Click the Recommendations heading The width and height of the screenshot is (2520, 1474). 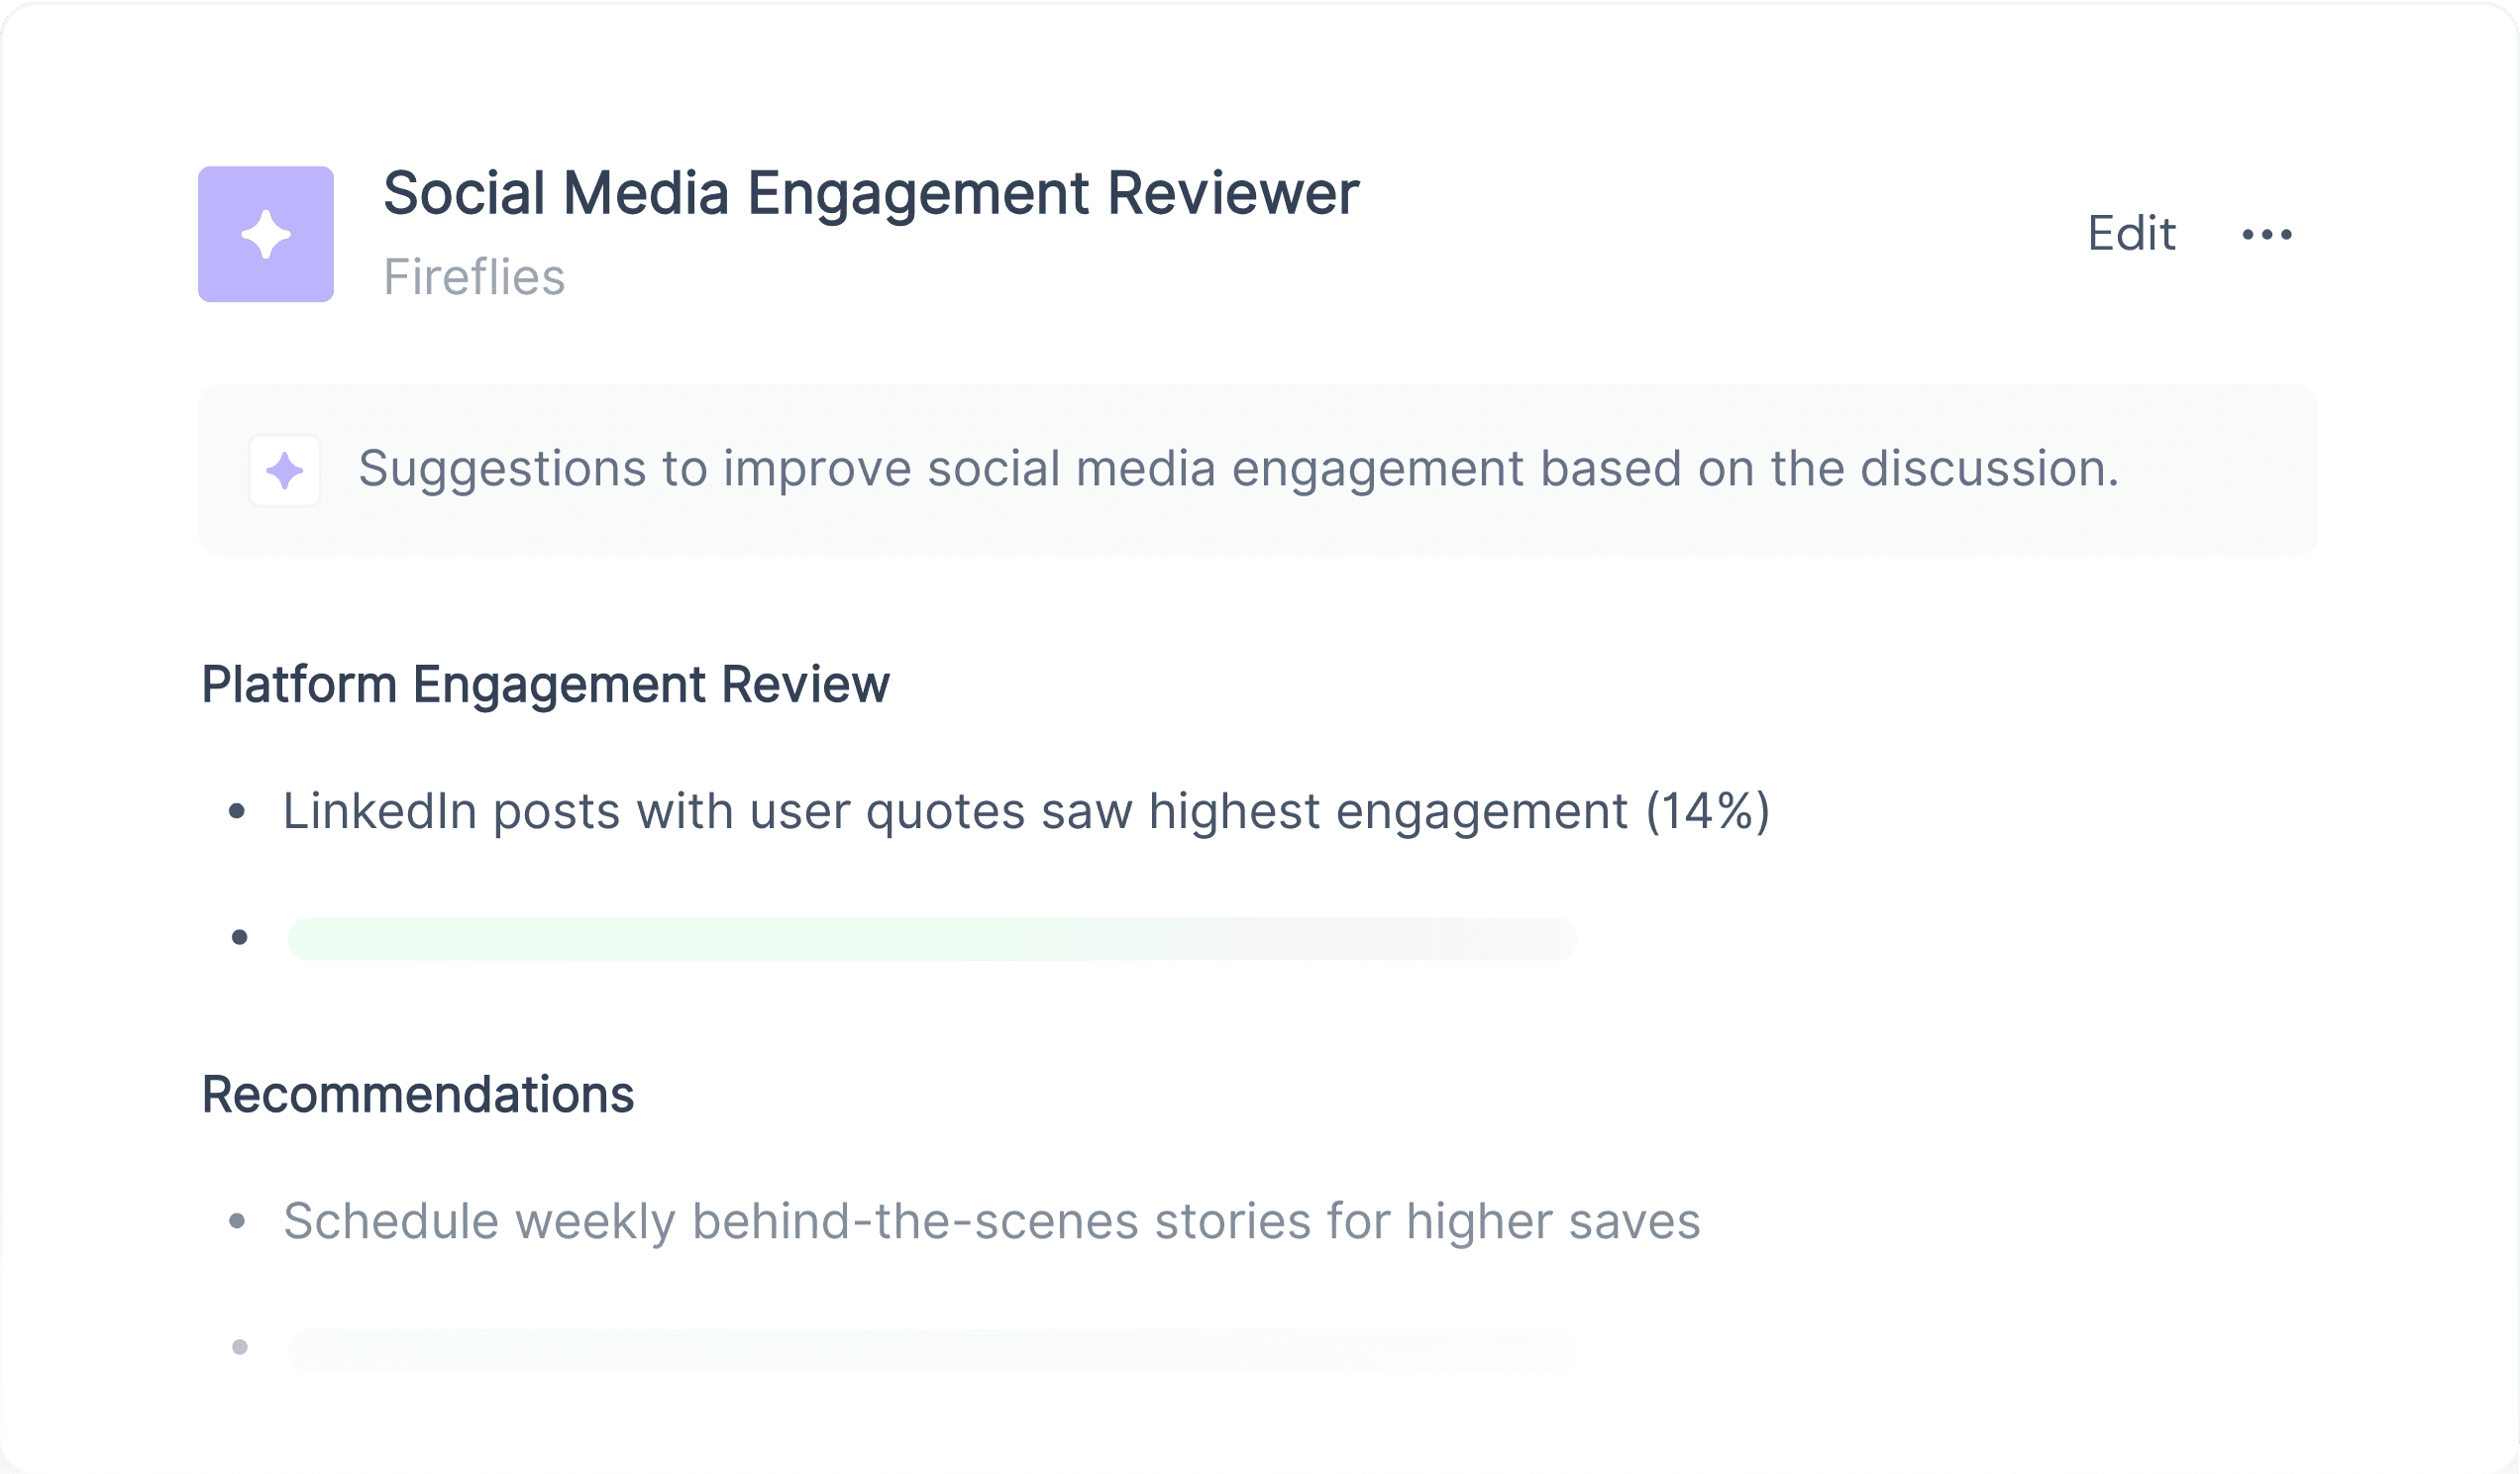coord(418,1095)
